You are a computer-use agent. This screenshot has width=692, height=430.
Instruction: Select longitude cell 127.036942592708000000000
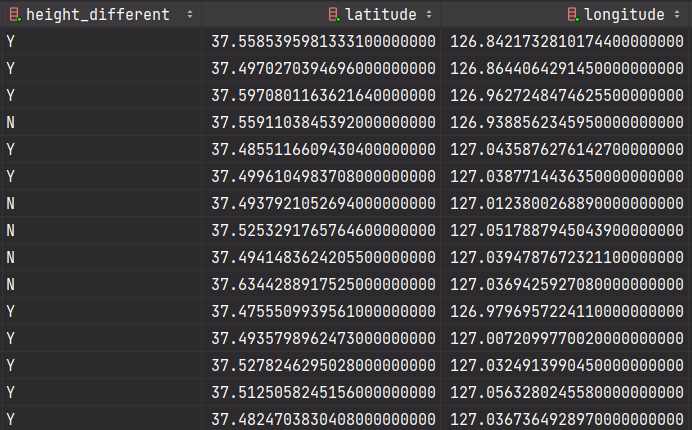pyautogui.click(x=566, y=284)
